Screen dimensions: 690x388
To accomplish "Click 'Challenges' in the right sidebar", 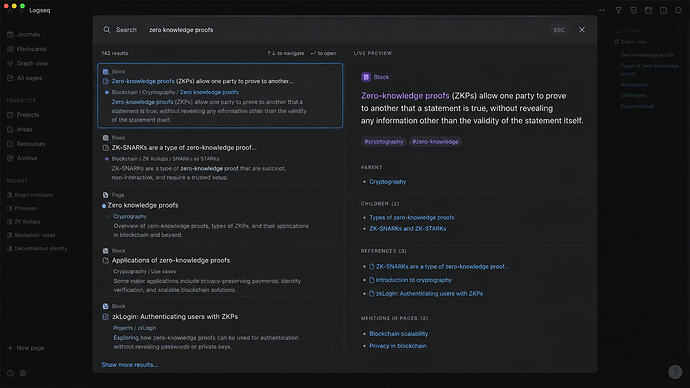I will pyautogui.click(x=633, y=95).
